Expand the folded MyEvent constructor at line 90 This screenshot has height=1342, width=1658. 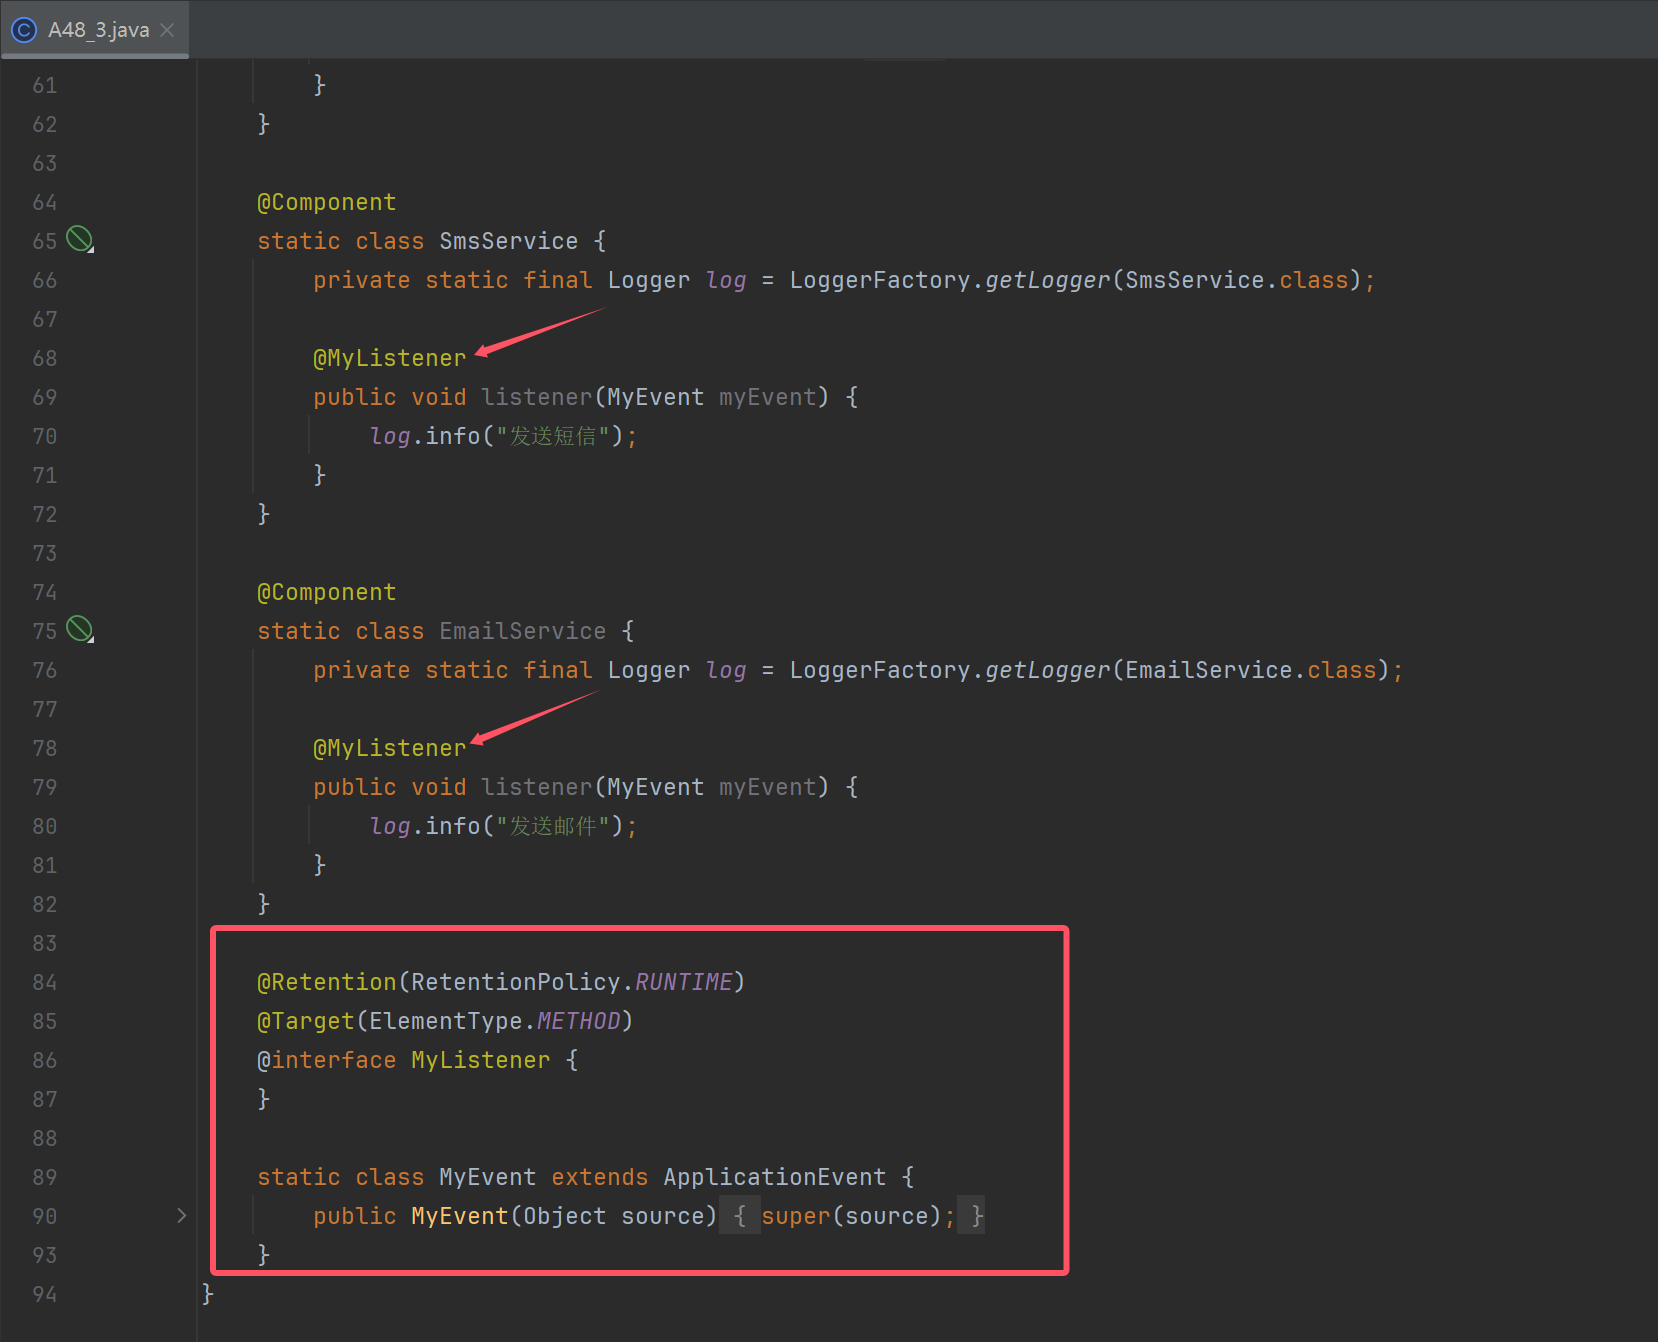pos(181,1215)
